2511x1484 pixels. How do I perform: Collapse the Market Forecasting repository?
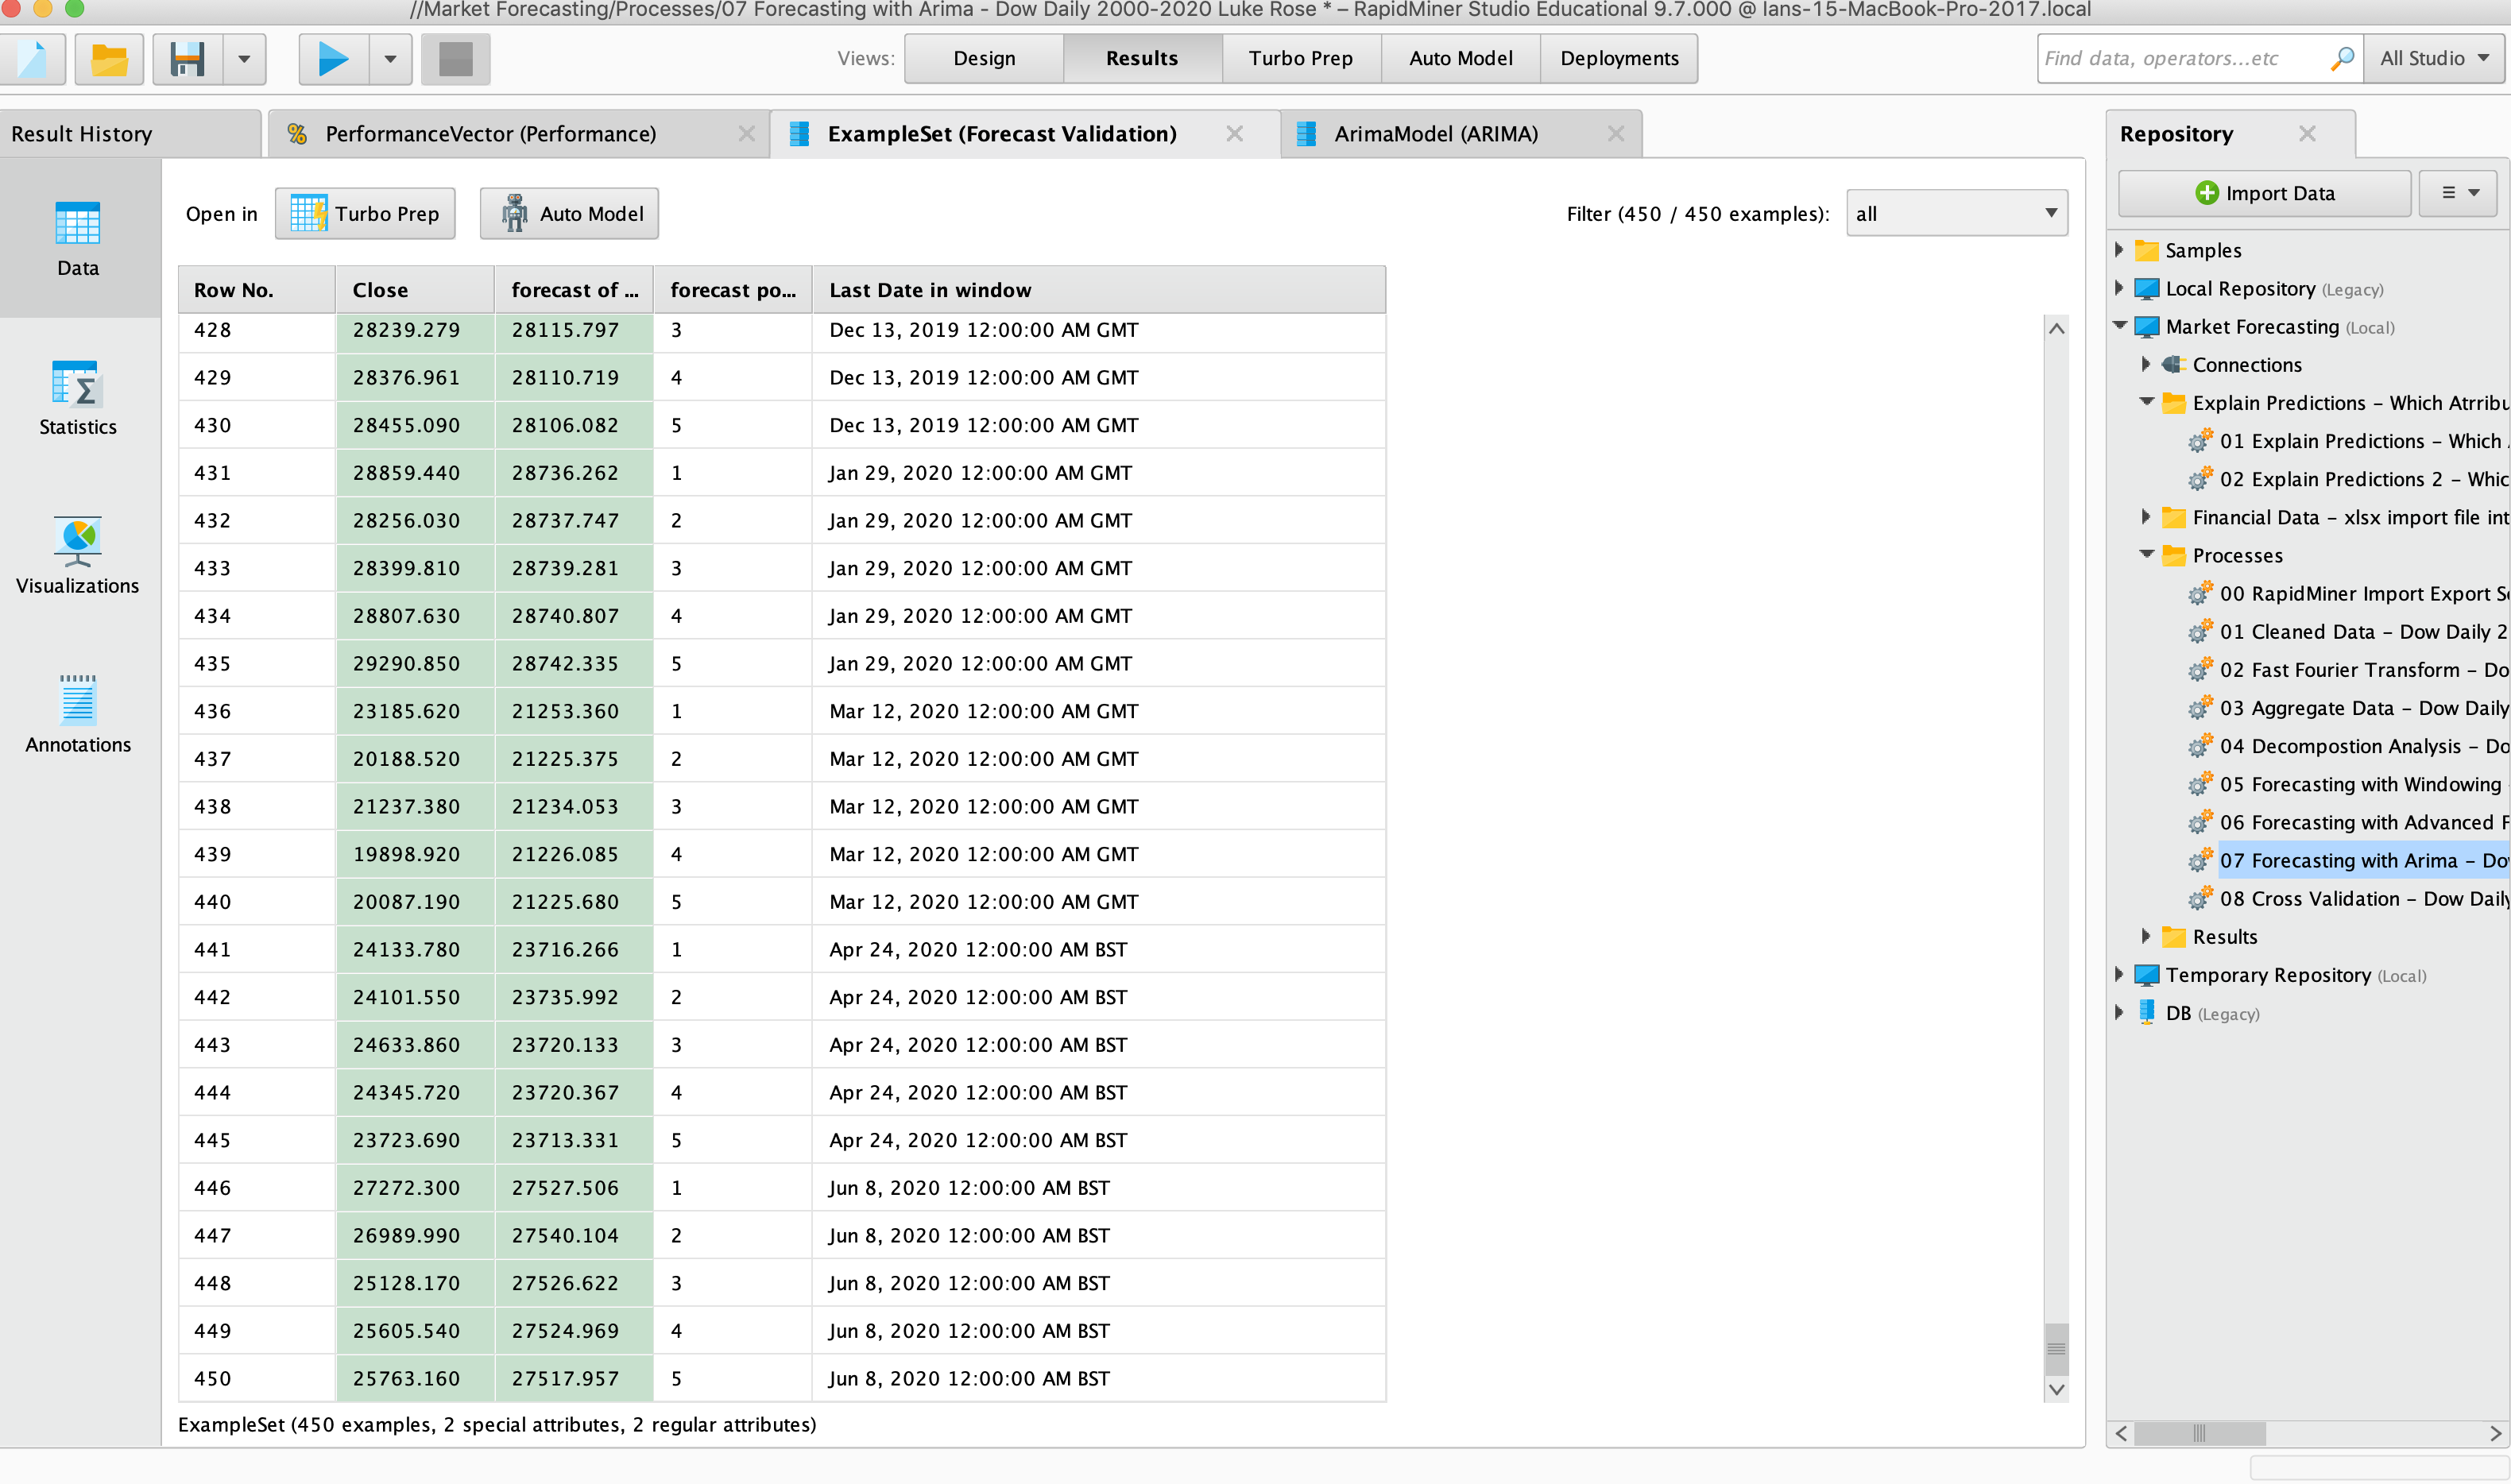coord(2119,326)
